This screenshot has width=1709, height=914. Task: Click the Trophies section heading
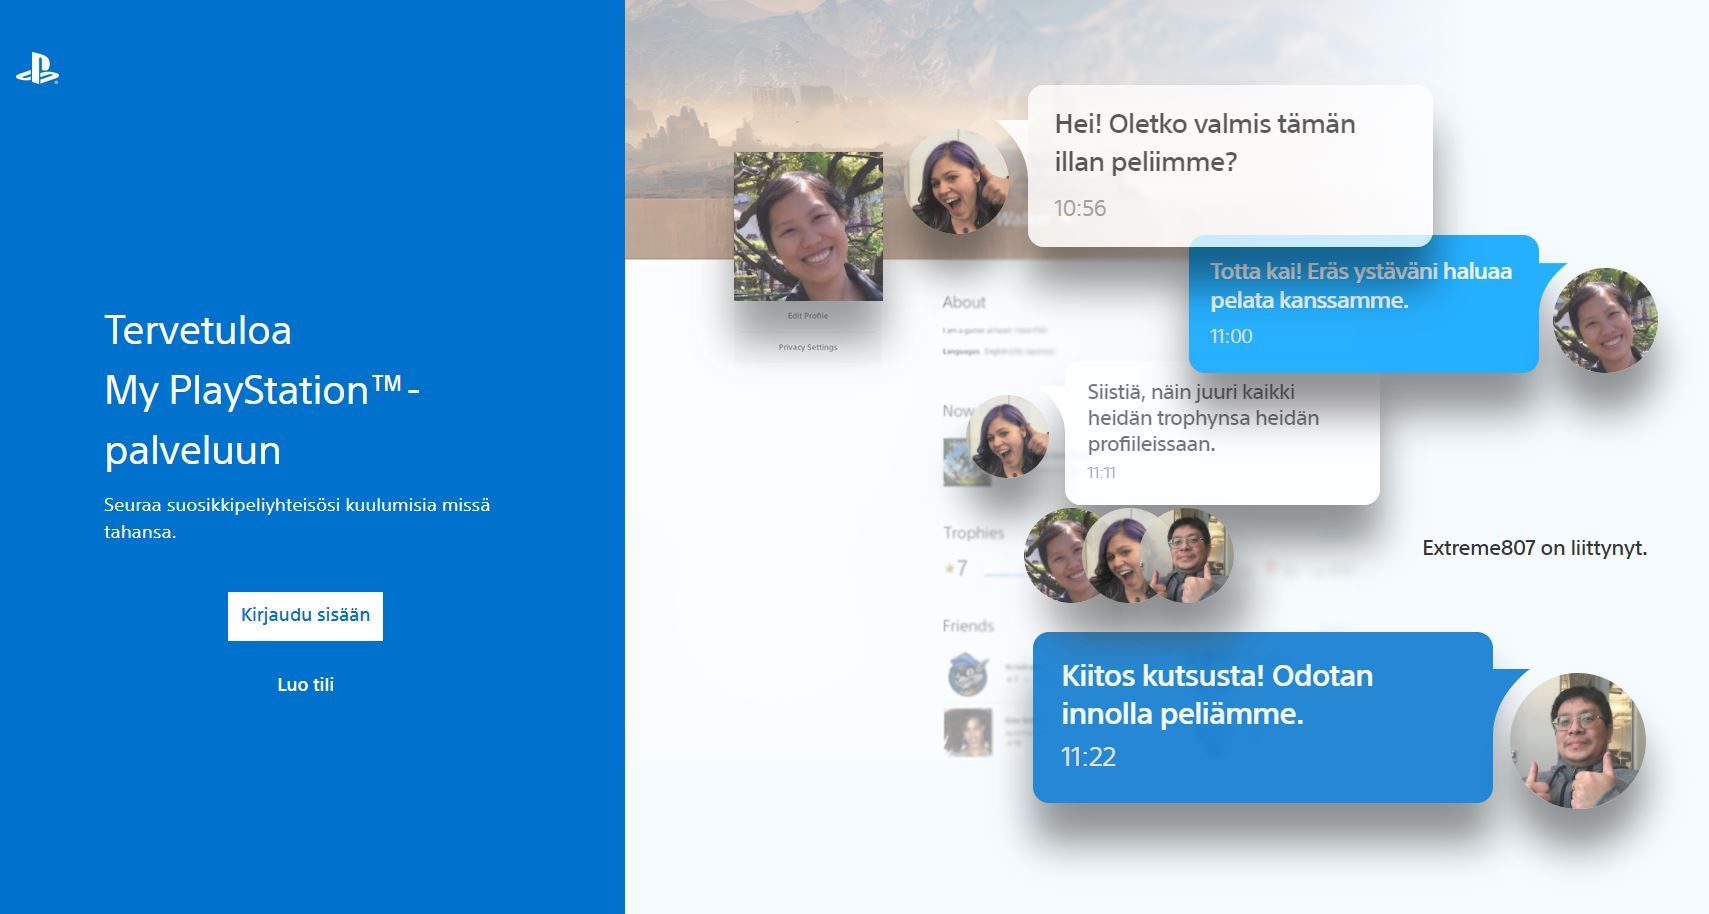tap(973, 533)
